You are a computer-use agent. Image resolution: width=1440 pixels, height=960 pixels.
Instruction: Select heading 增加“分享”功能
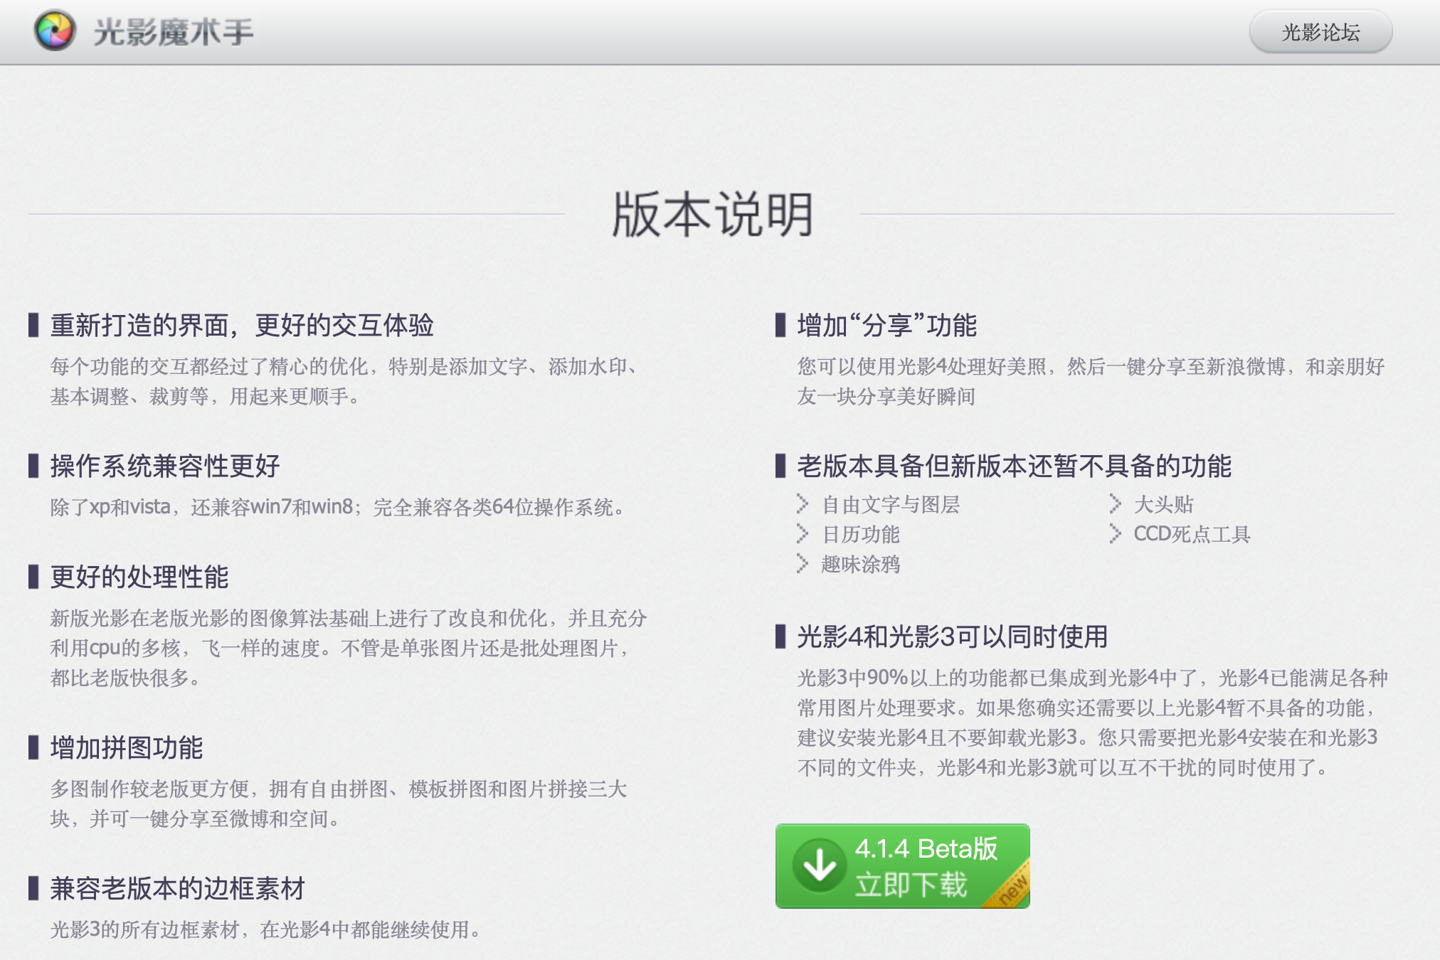887,325
